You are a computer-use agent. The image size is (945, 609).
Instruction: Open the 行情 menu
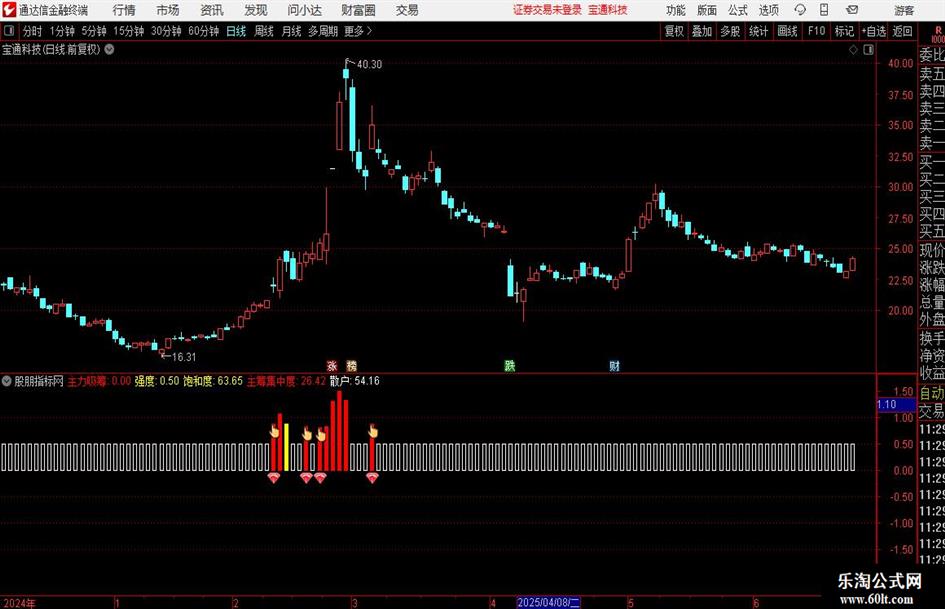[124, 10]
